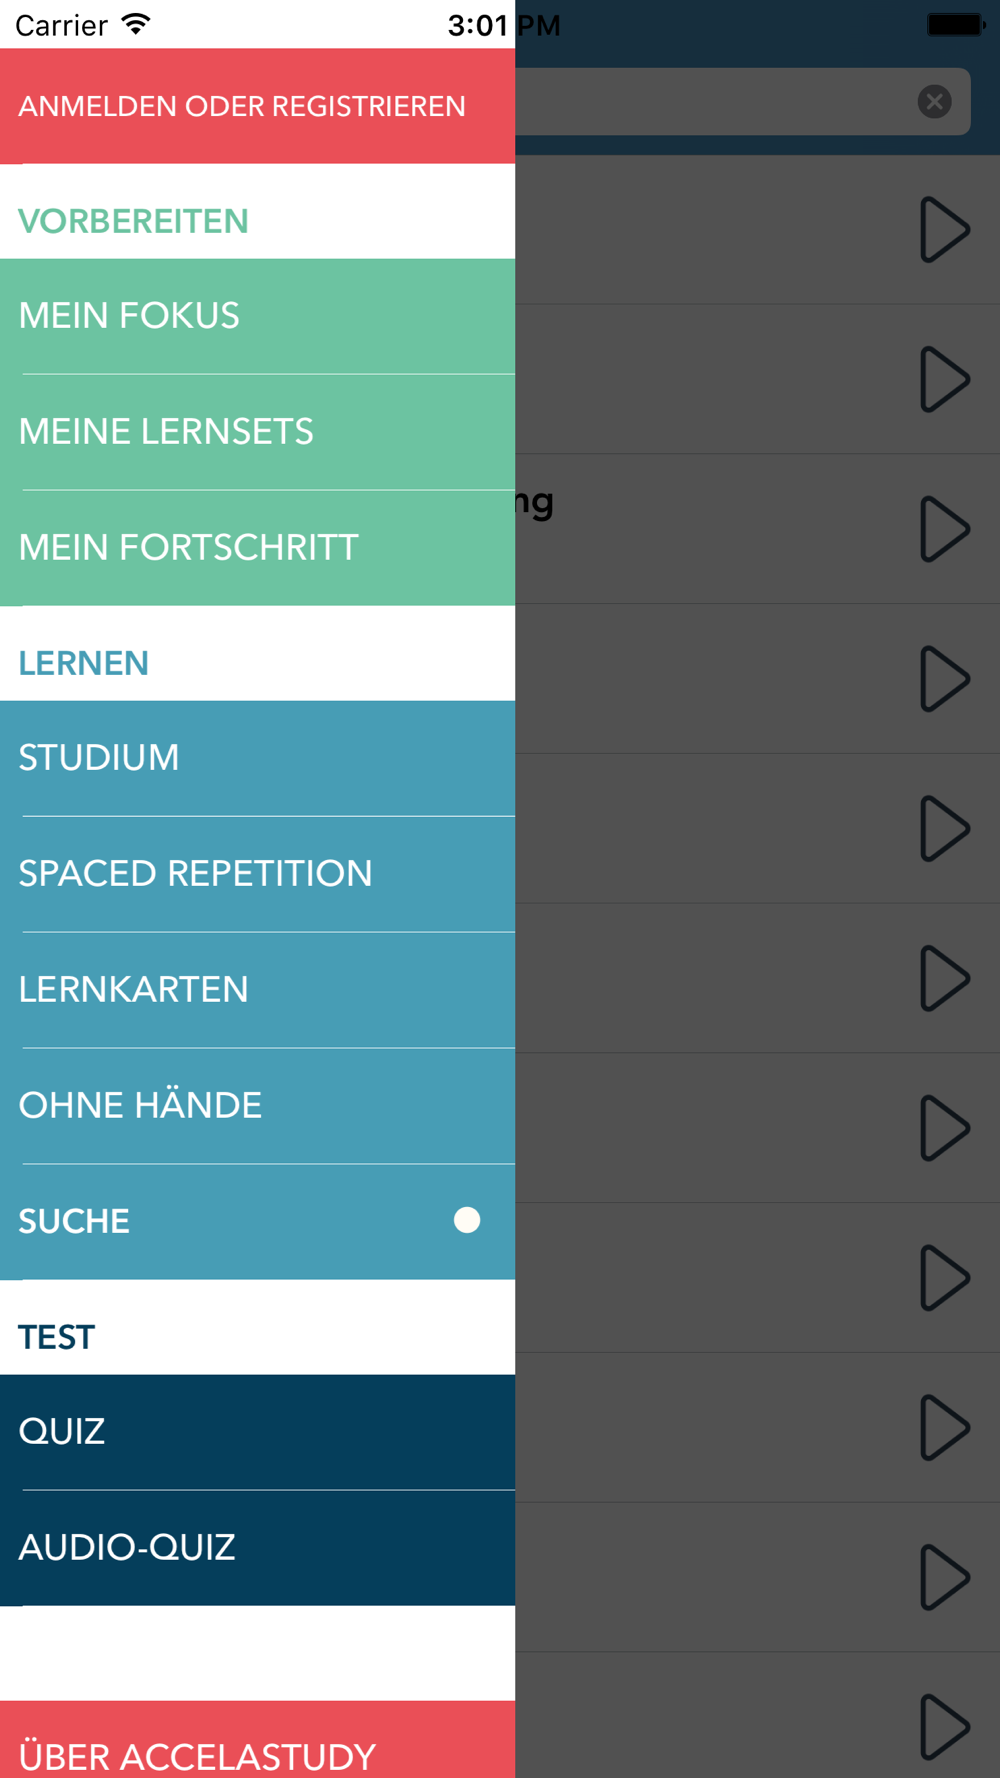Tap the first play arrow in list
This screenshot has width=1000, height=1778.
coord(943,230)
